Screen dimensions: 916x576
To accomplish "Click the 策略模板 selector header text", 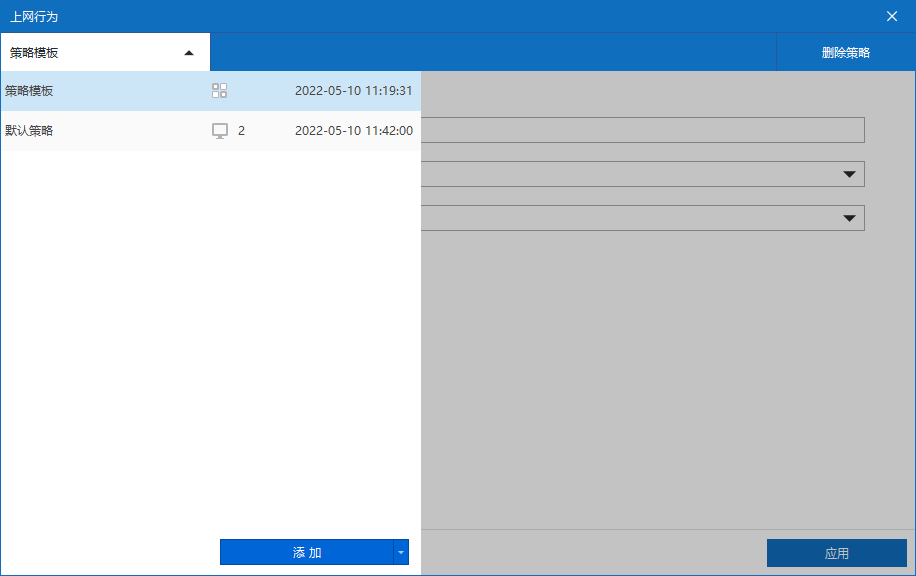I will [34, 53].
